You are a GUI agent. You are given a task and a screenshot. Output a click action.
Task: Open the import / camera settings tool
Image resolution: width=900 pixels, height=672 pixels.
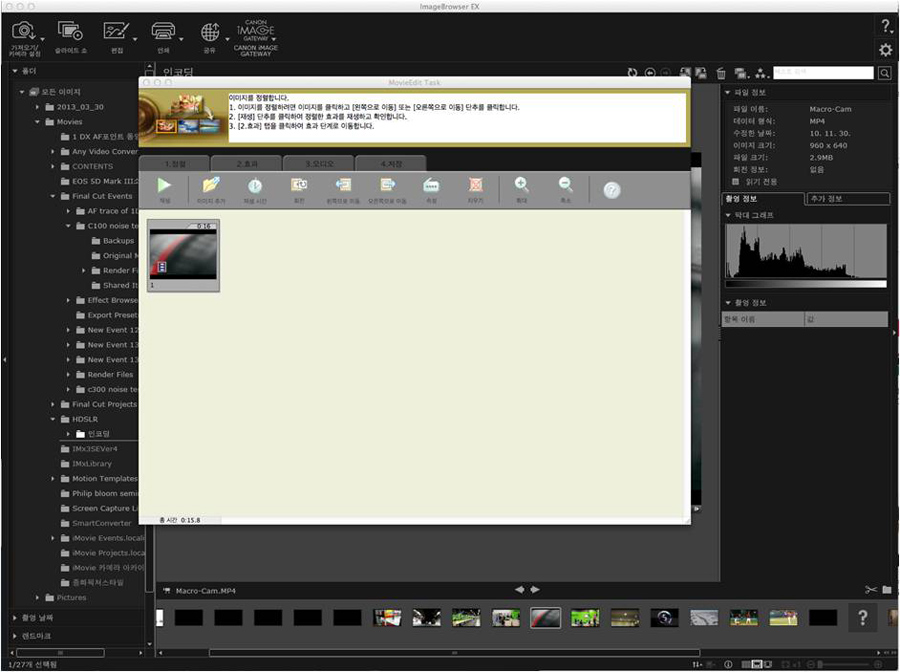(x=24, y=38)
